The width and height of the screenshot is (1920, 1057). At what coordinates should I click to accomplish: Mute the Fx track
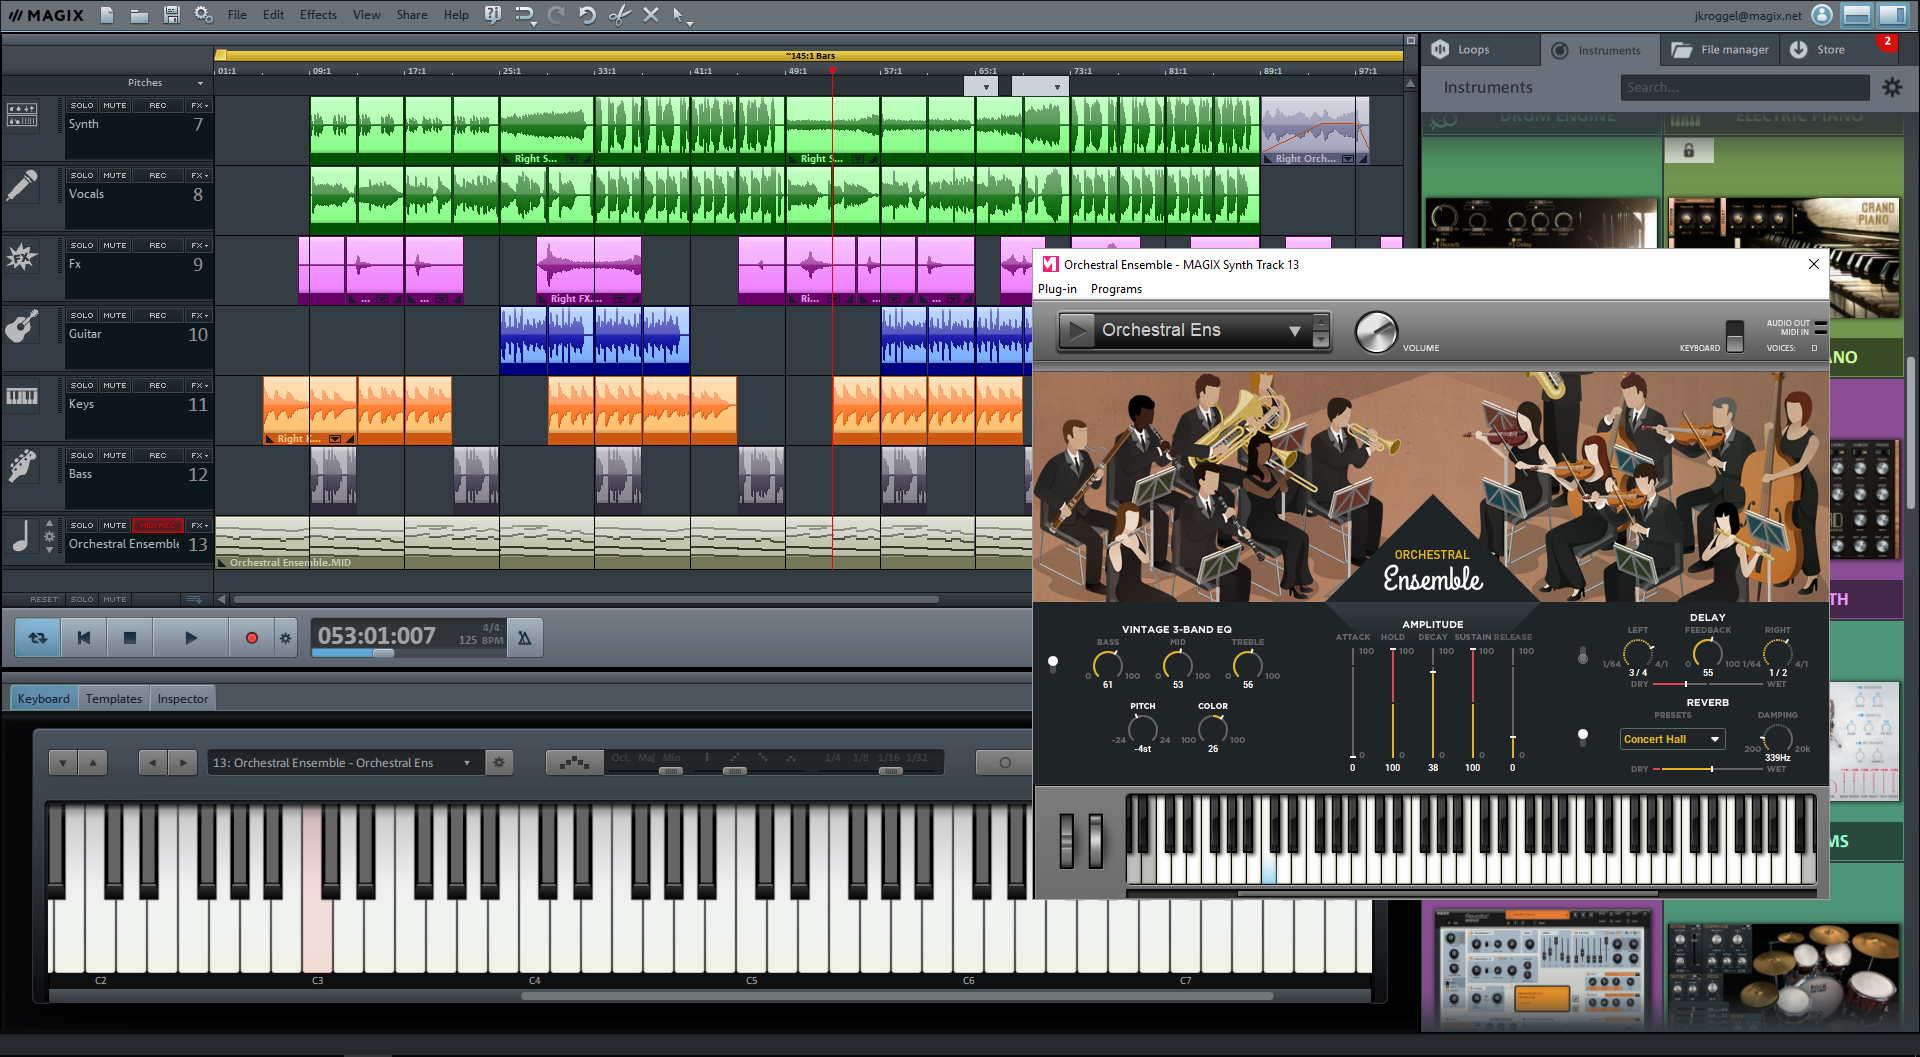pyautogui.click(x=115, y=244)
